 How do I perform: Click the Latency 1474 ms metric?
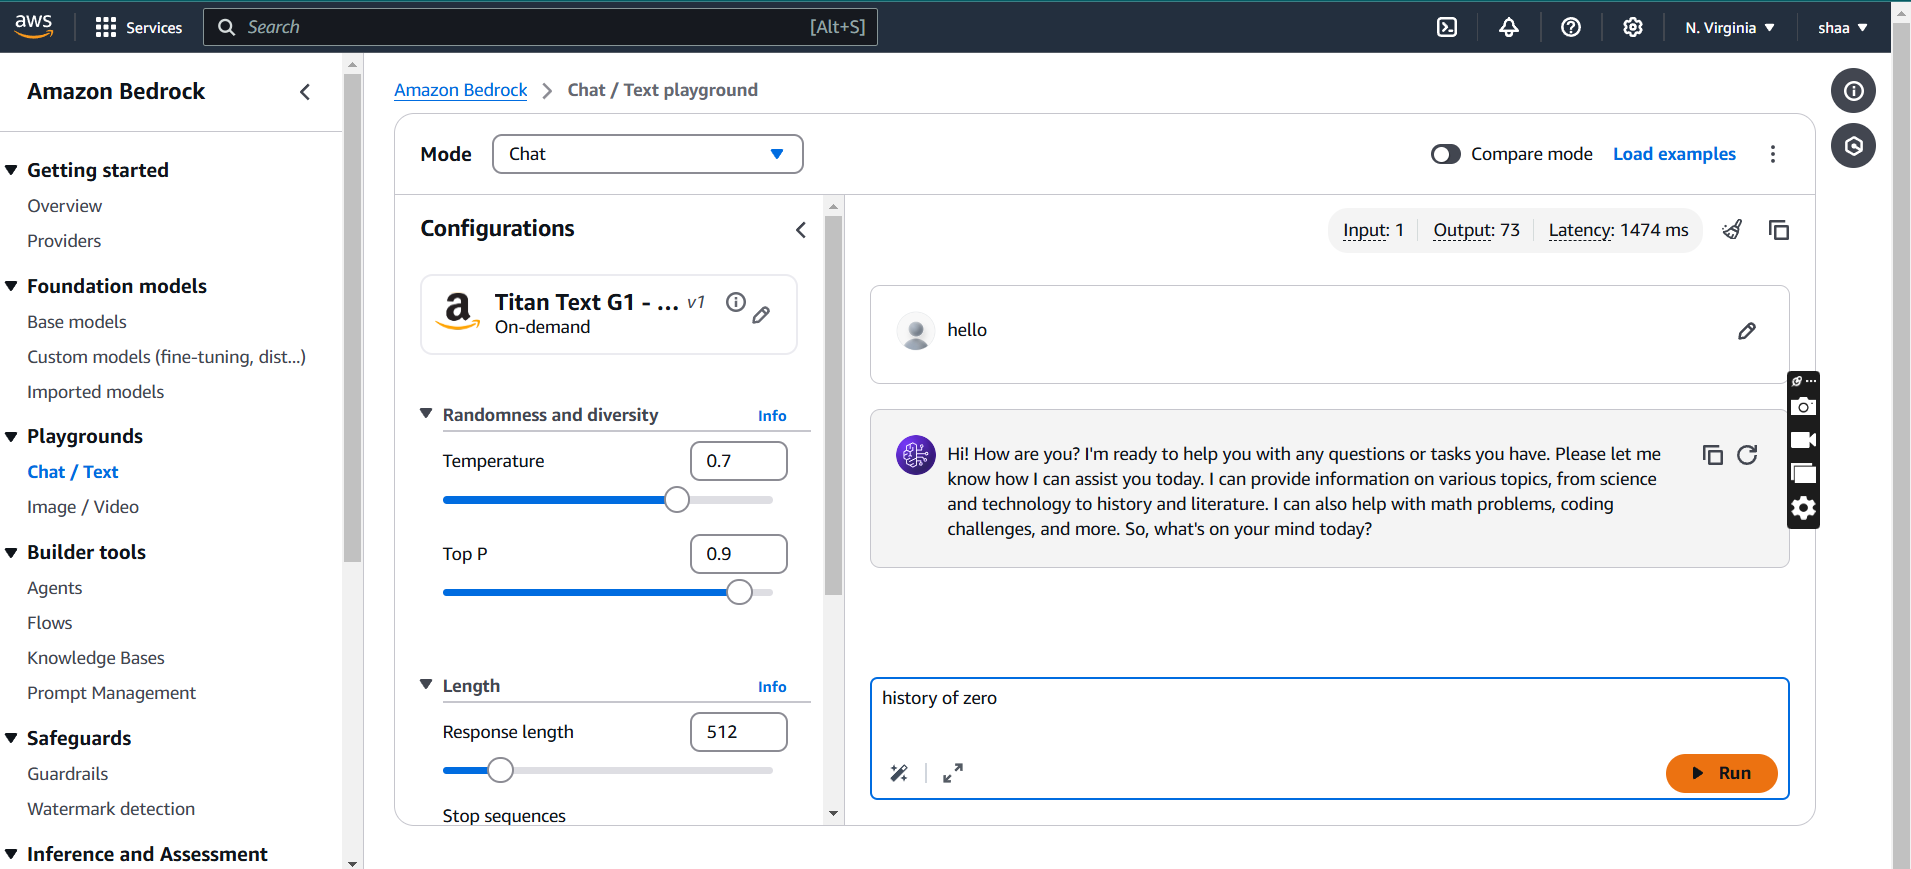1618,231
